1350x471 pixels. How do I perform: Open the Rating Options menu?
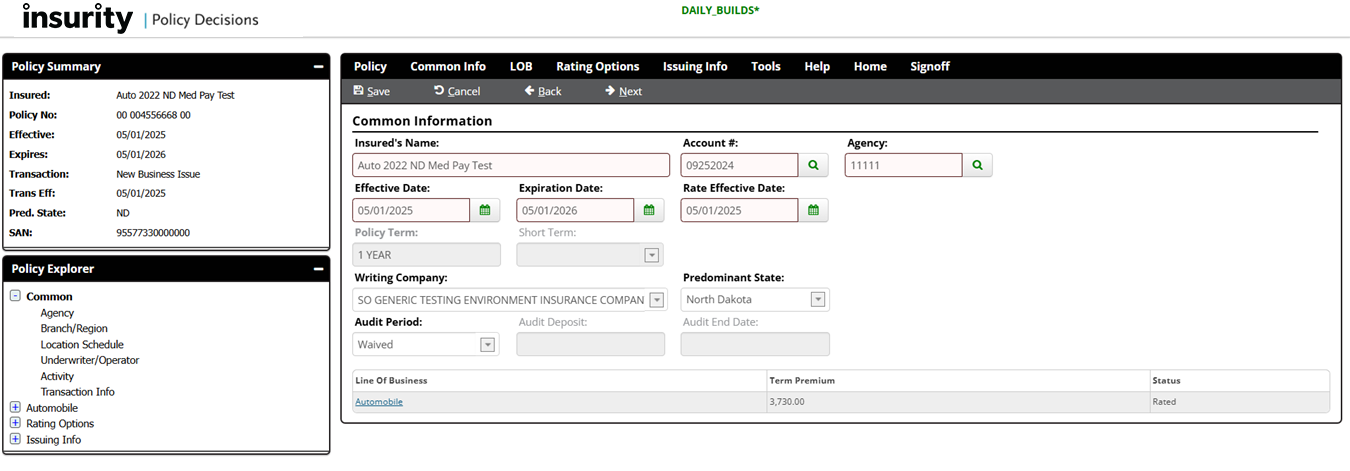[x=597, y=67]
